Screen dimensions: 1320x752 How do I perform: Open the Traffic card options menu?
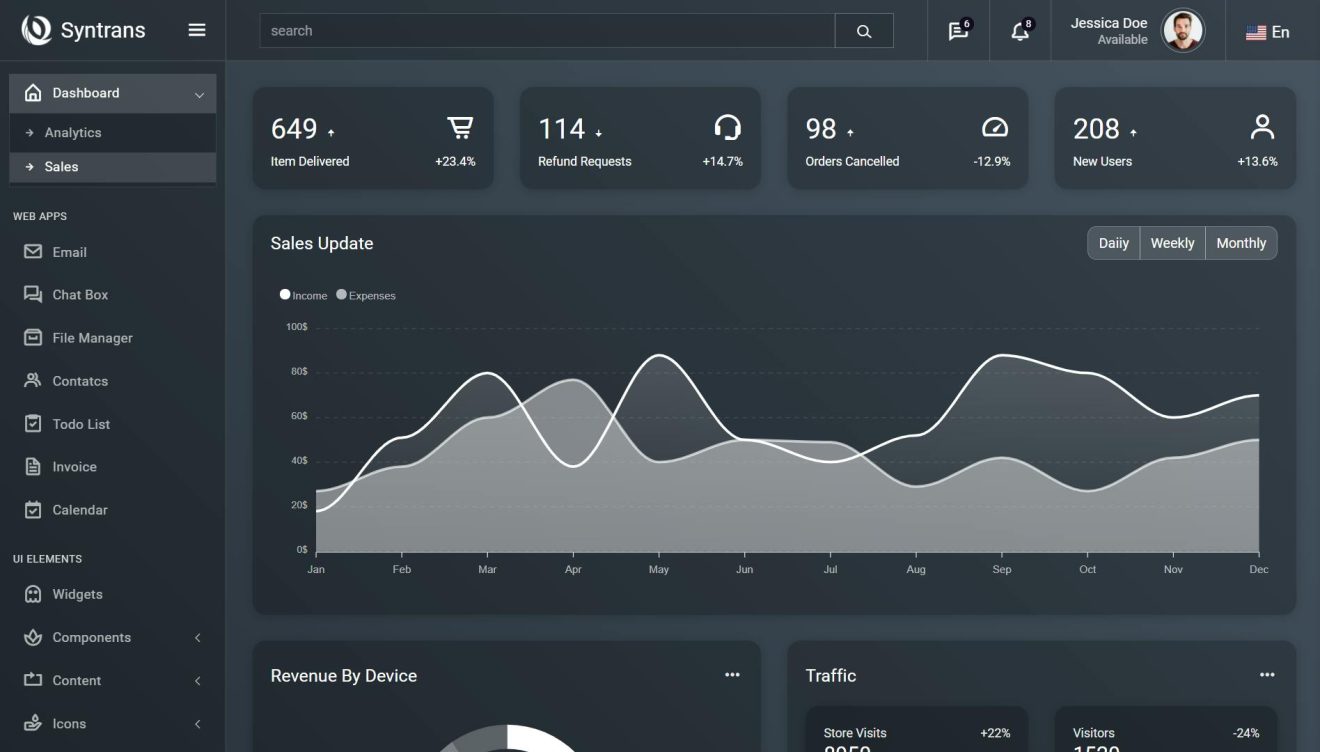pos(1268,674)
